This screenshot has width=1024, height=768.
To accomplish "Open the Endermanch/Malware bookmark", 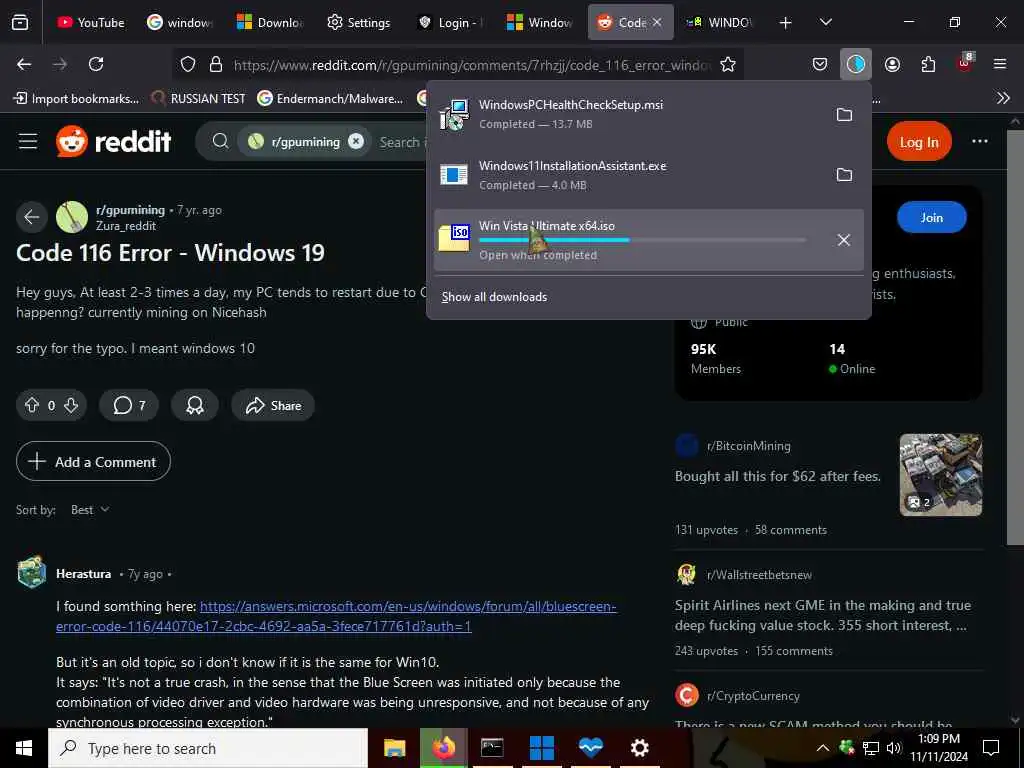I will tap(330, 99).
